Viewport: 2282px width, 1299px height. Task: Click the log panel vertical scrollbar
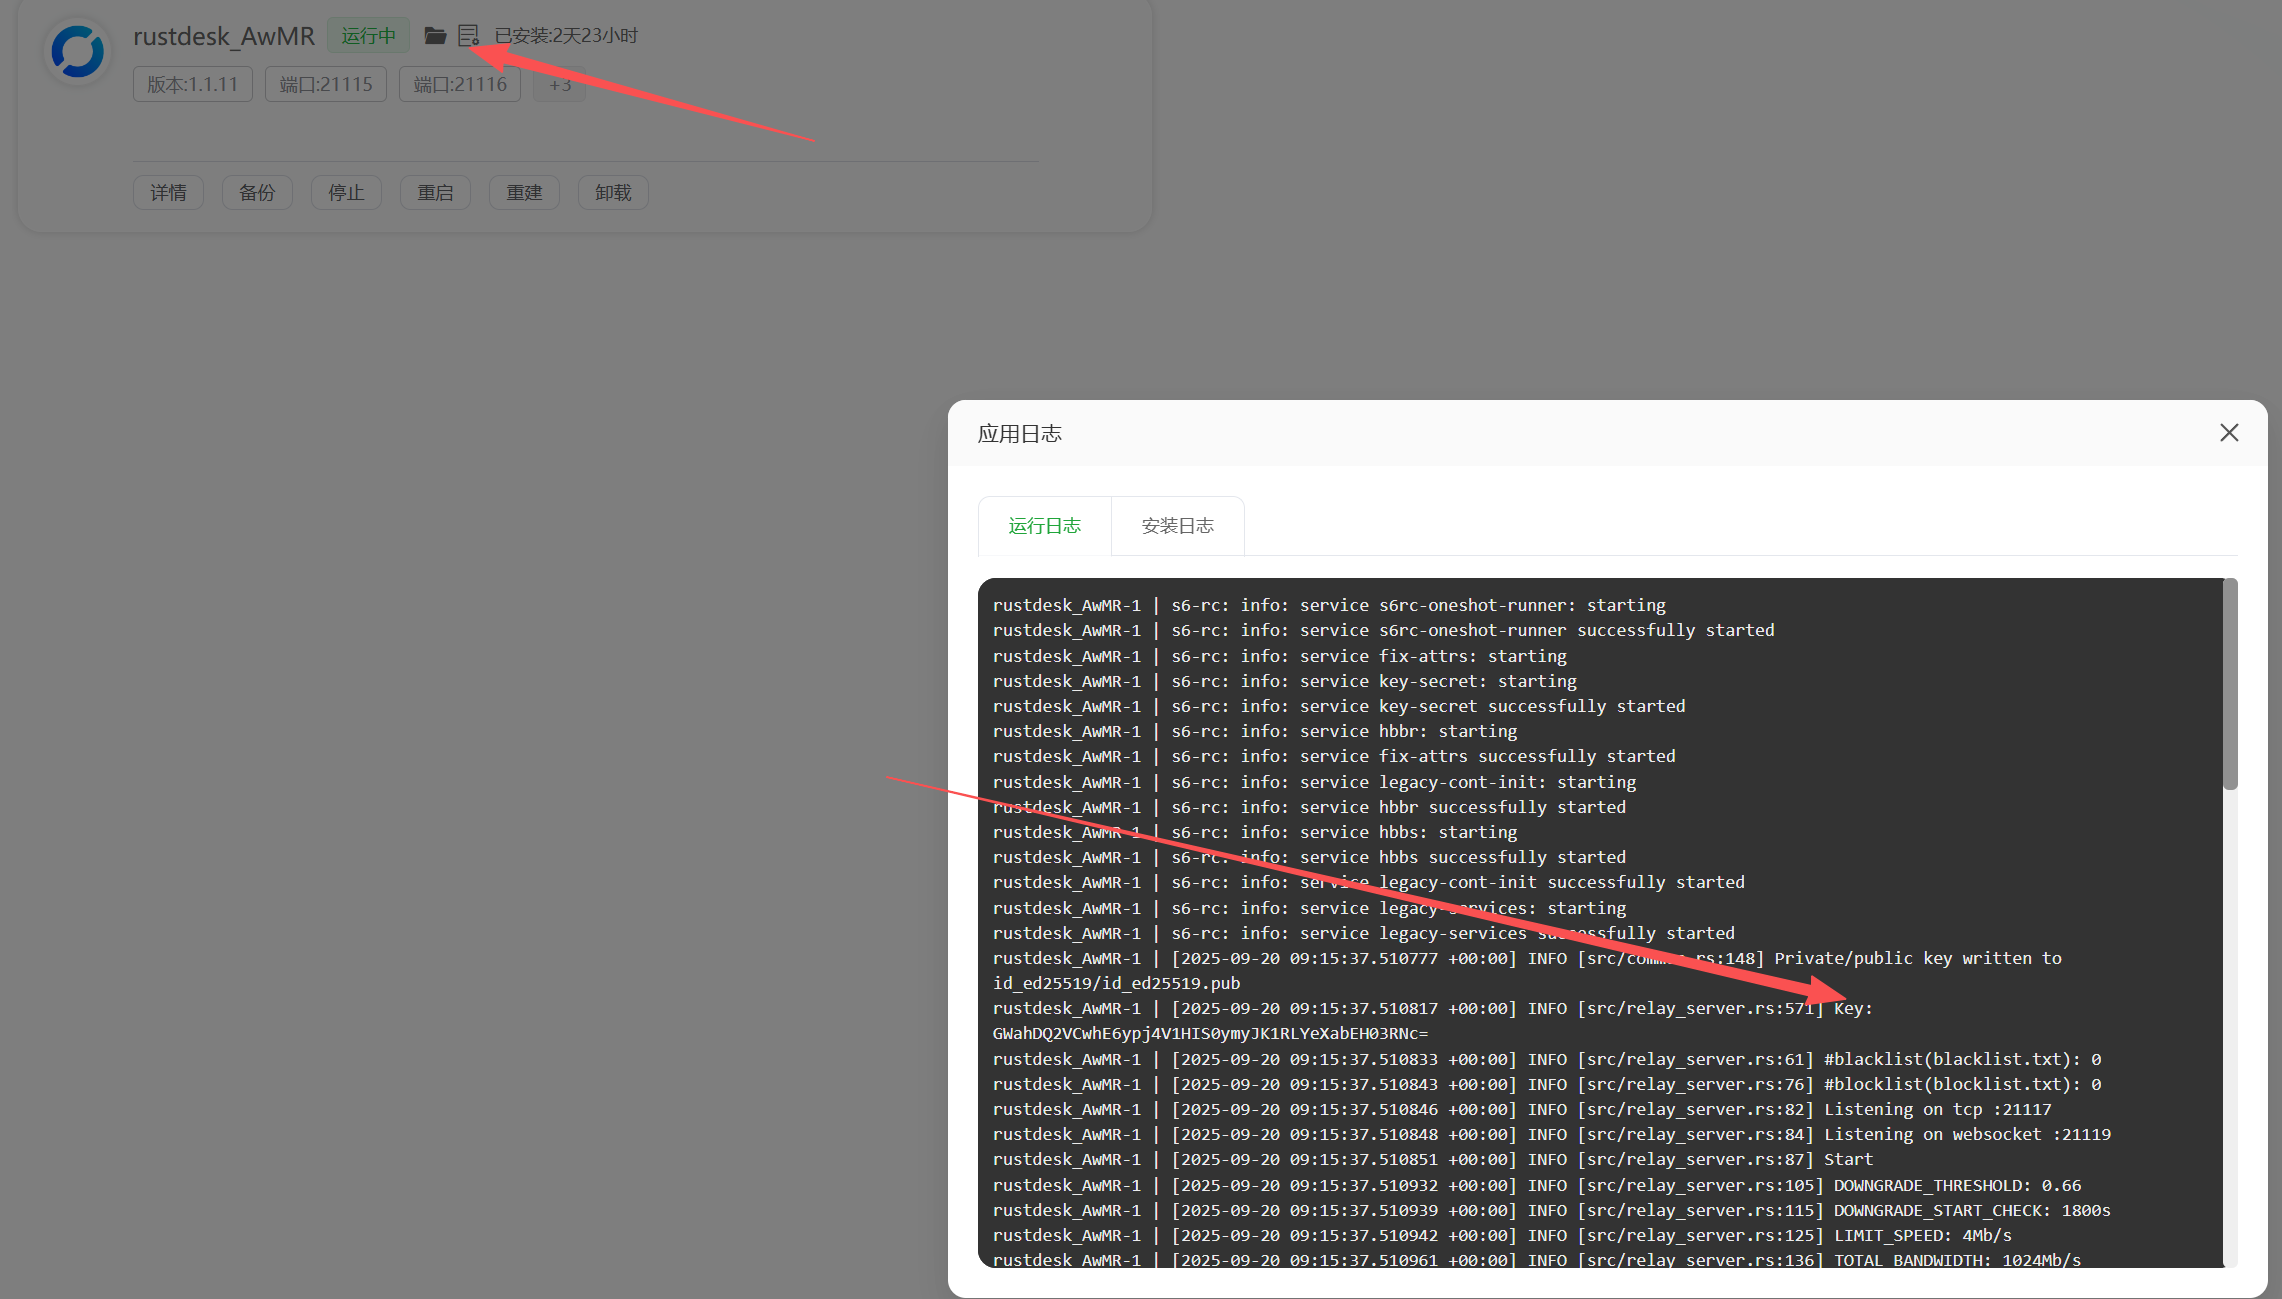(2230, 684)
